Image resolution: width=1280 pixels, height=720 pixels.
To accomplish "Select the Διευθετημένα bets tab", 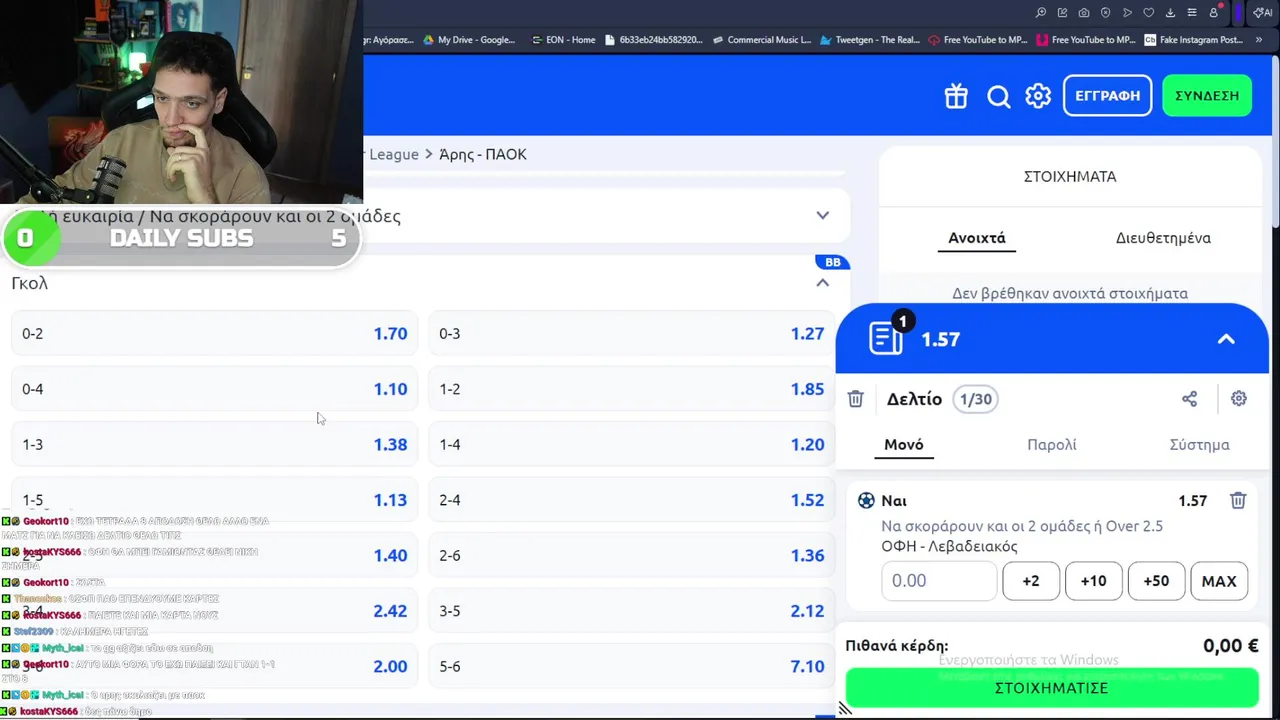I will [x=1163, y=238].
